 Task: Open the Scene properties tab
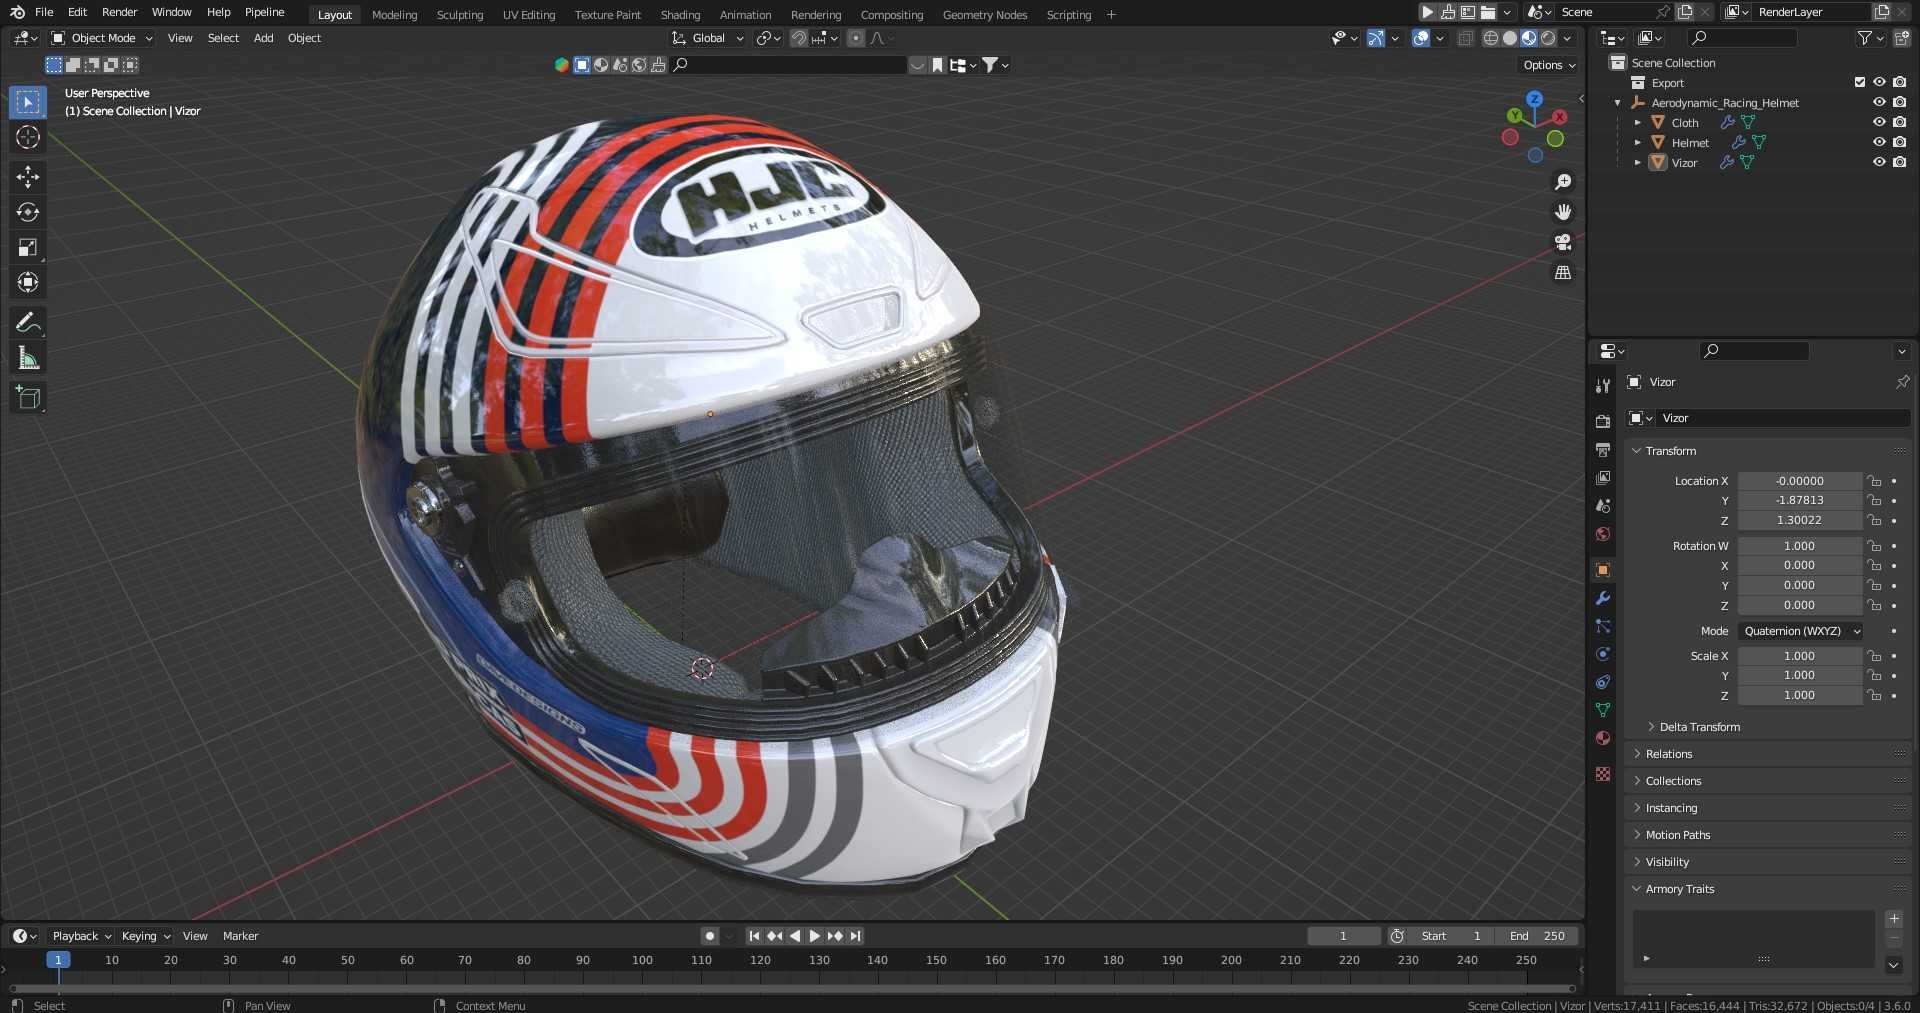[x=1603, y=506]
